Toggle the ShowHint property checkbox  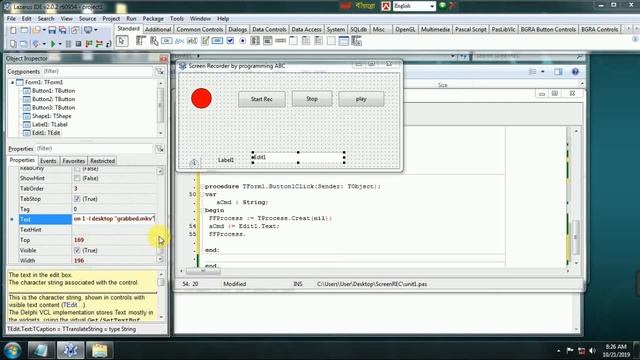[77, 178]
